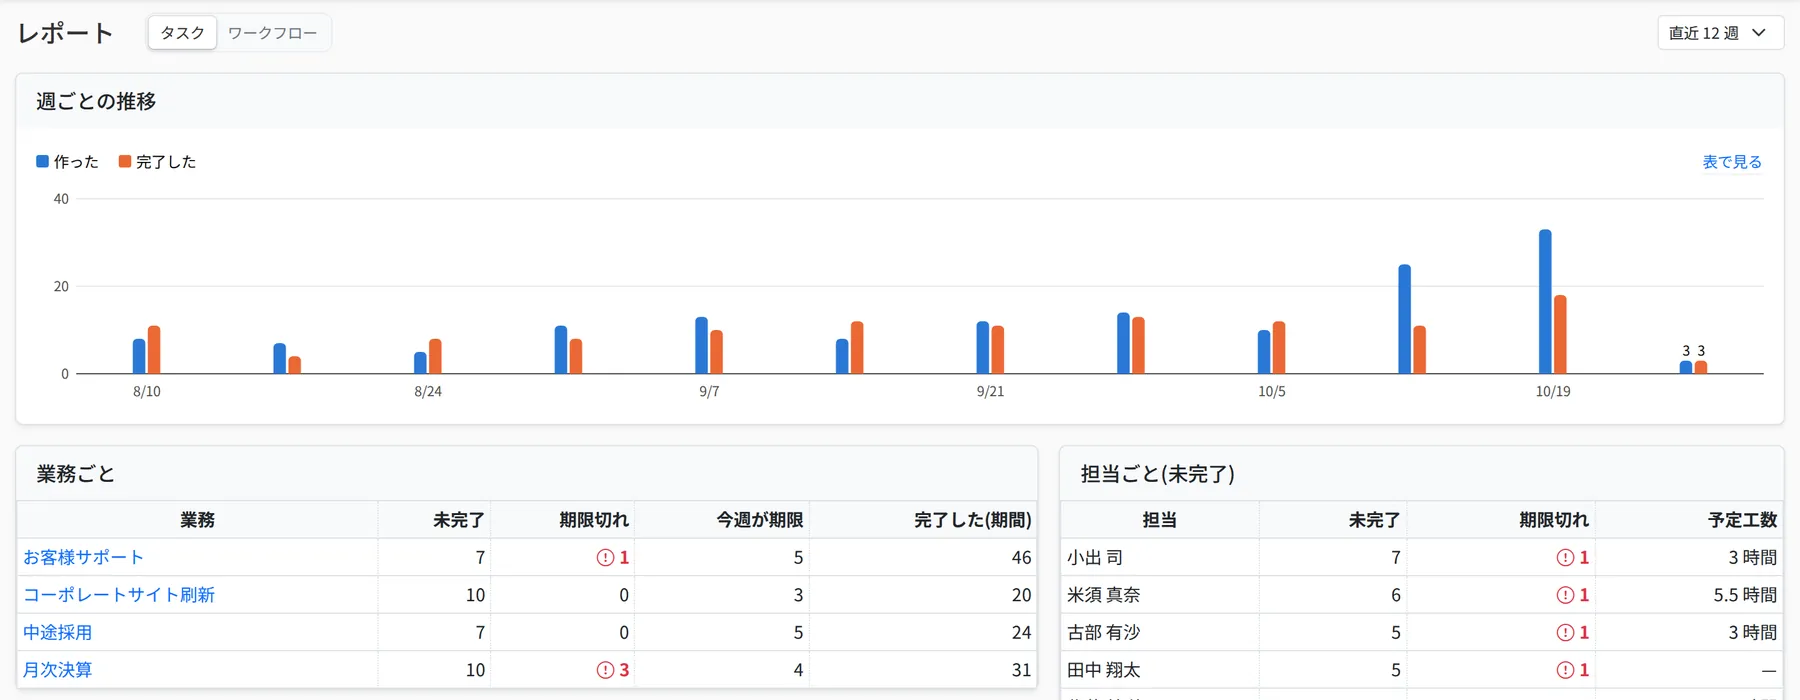The height and width of the screenshot is (700, 1800).
Task: Click overdue warning icon in 月次決算 row
Action: click(605, 670)
